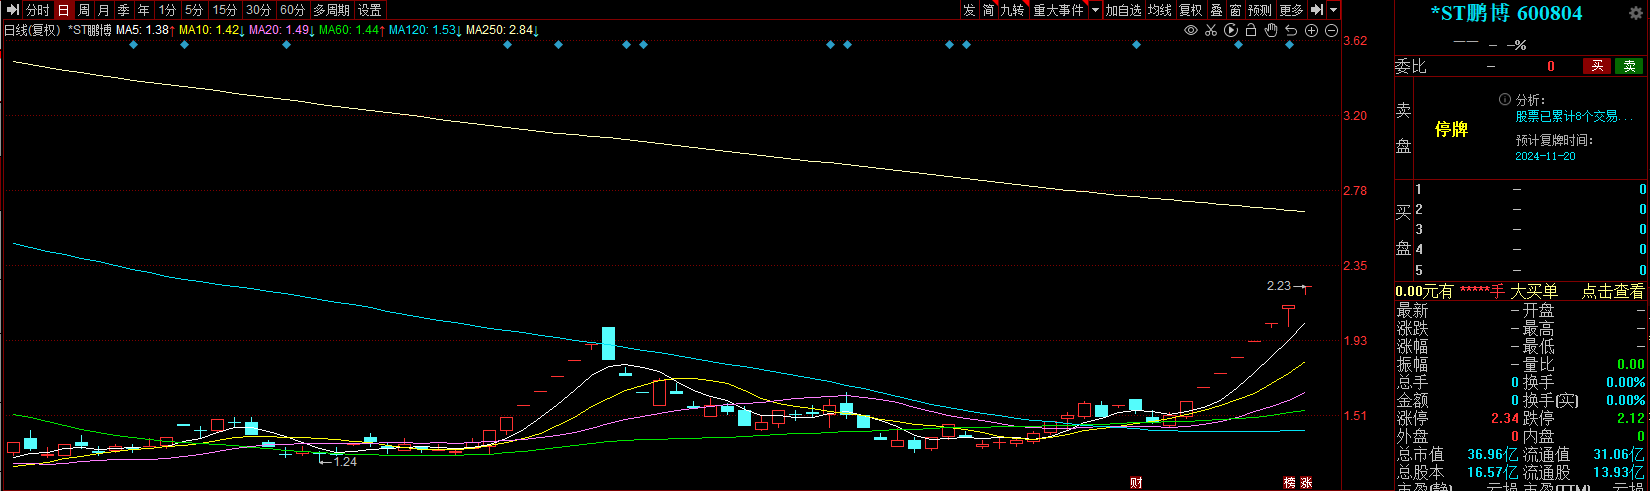
Task: Open the 更多 more menu
Action: (x=1292, y=10)
